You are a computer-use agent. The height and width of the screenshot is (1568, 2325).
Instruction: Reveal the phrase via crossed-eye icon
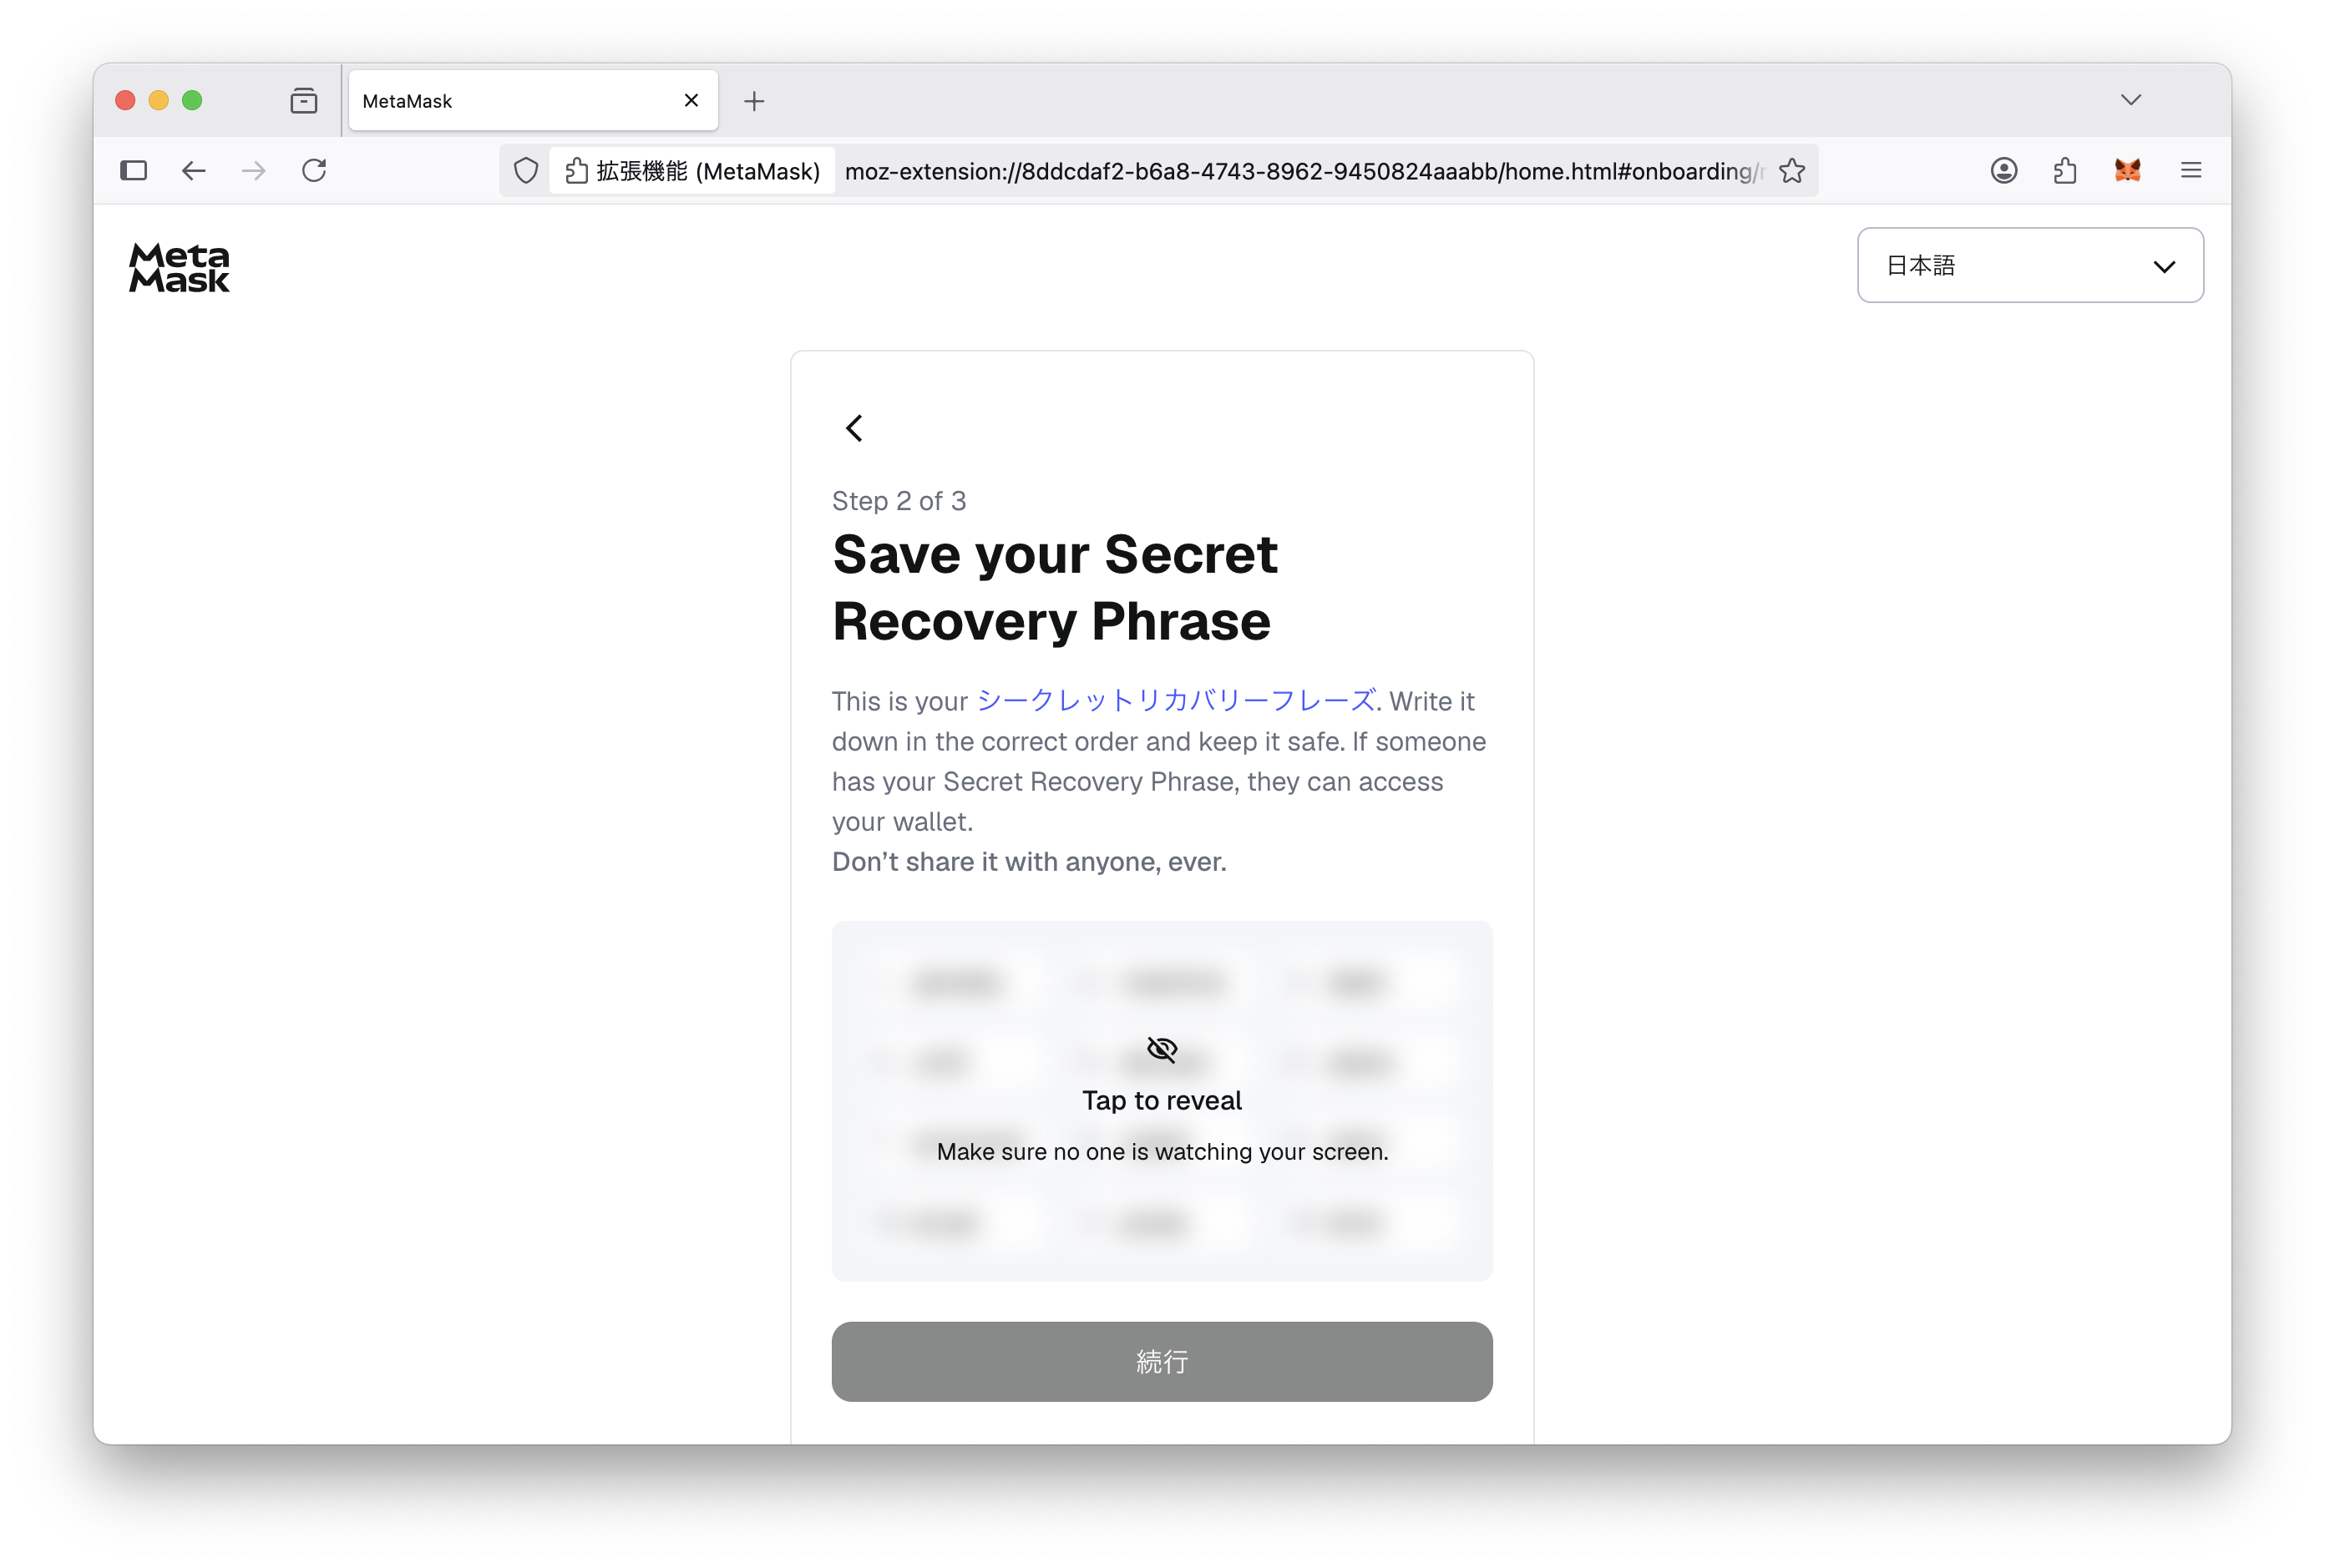[x=1162, y=1049]
